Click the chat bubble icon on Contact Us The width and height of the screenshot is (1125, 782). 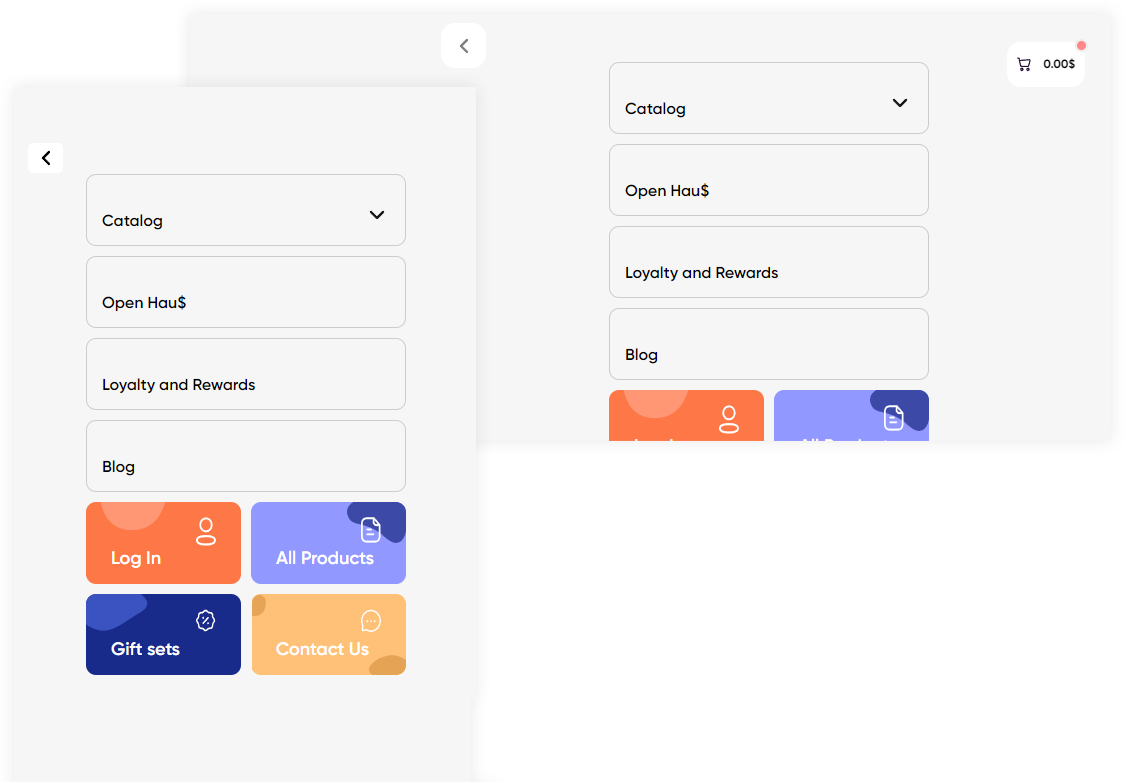(371, 622)
